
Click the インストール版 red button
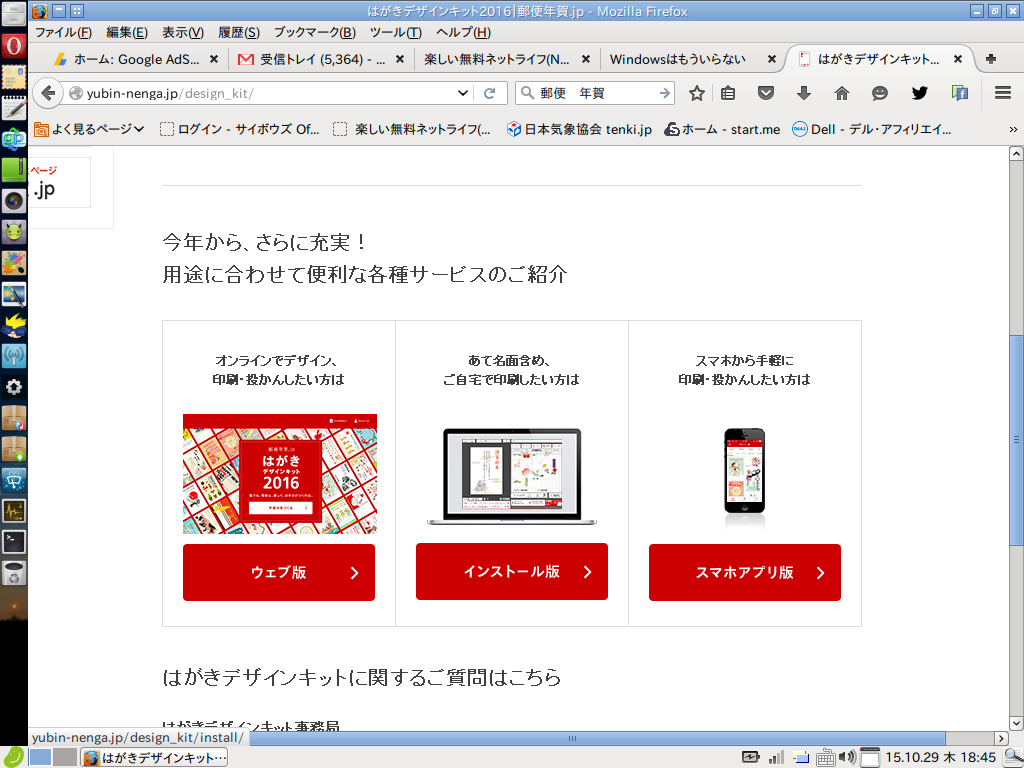512,571
